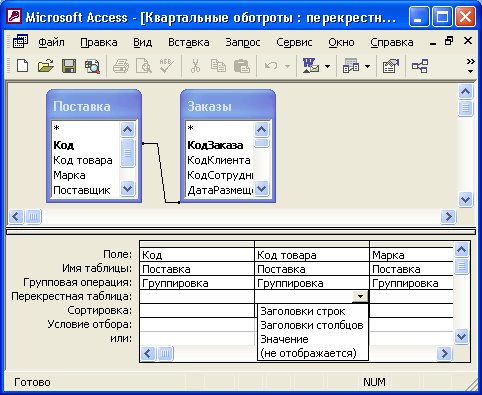Click the Сортировка cell under Код column
This screenshot has height=395, width=482.
[x=197, y=311]
